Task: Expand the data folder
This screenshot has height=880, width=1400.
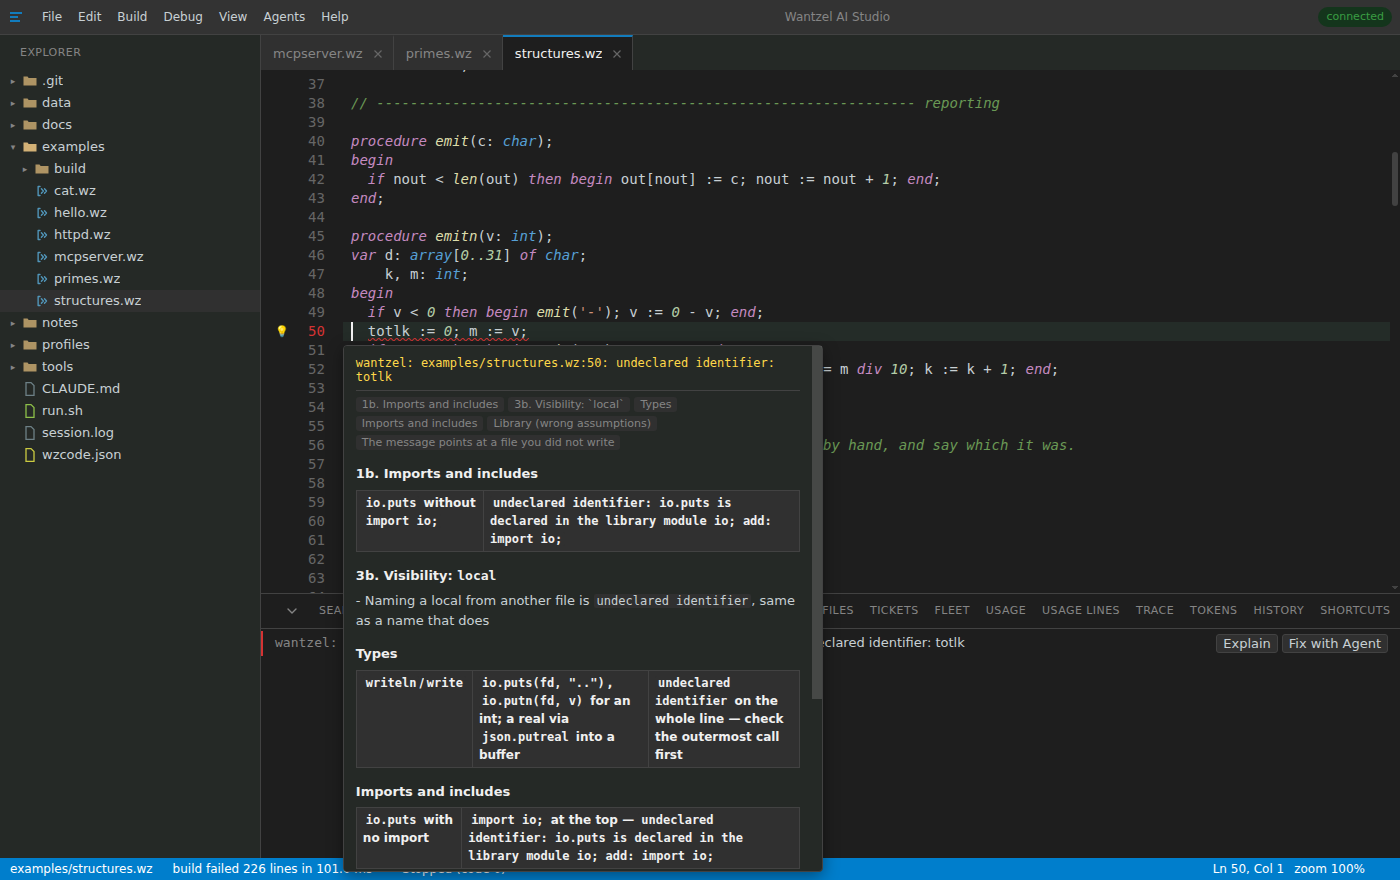Action: point(13,103)
